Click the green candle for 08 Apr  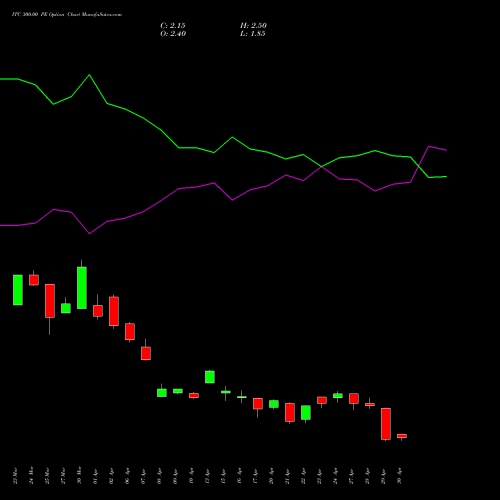click(162, 393)
